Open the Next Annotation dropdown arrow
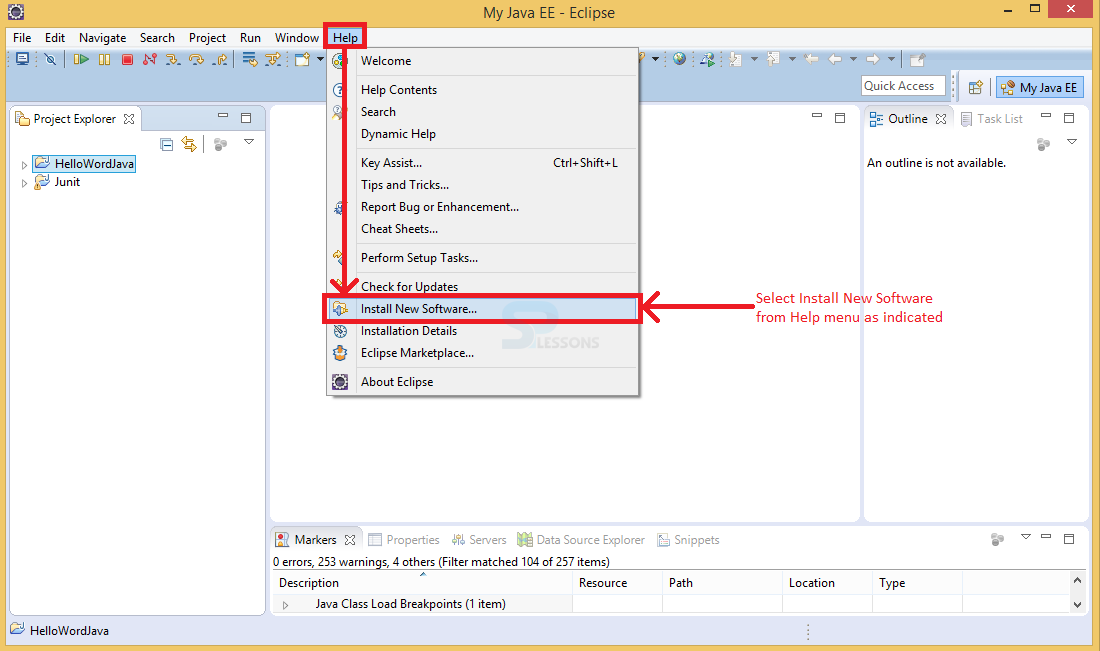Screen dimensions: 1100x651 [754, 59]
